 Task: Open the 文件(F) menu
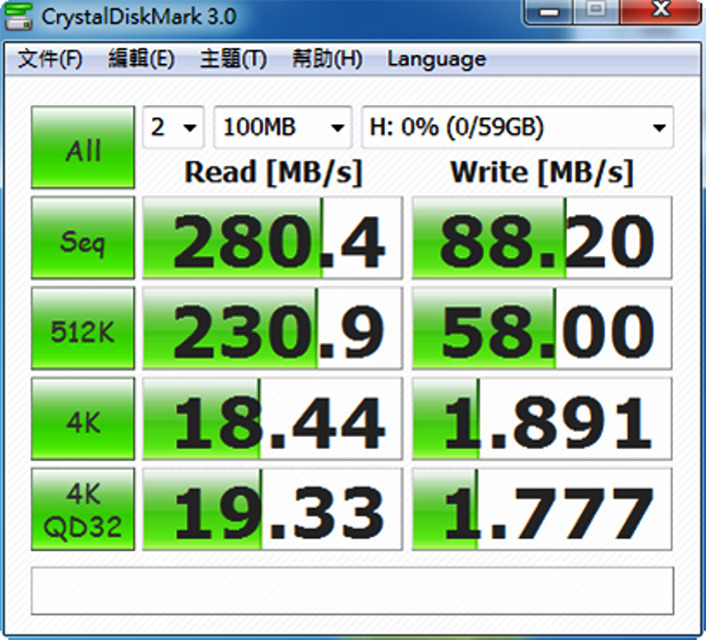[50, 59]
